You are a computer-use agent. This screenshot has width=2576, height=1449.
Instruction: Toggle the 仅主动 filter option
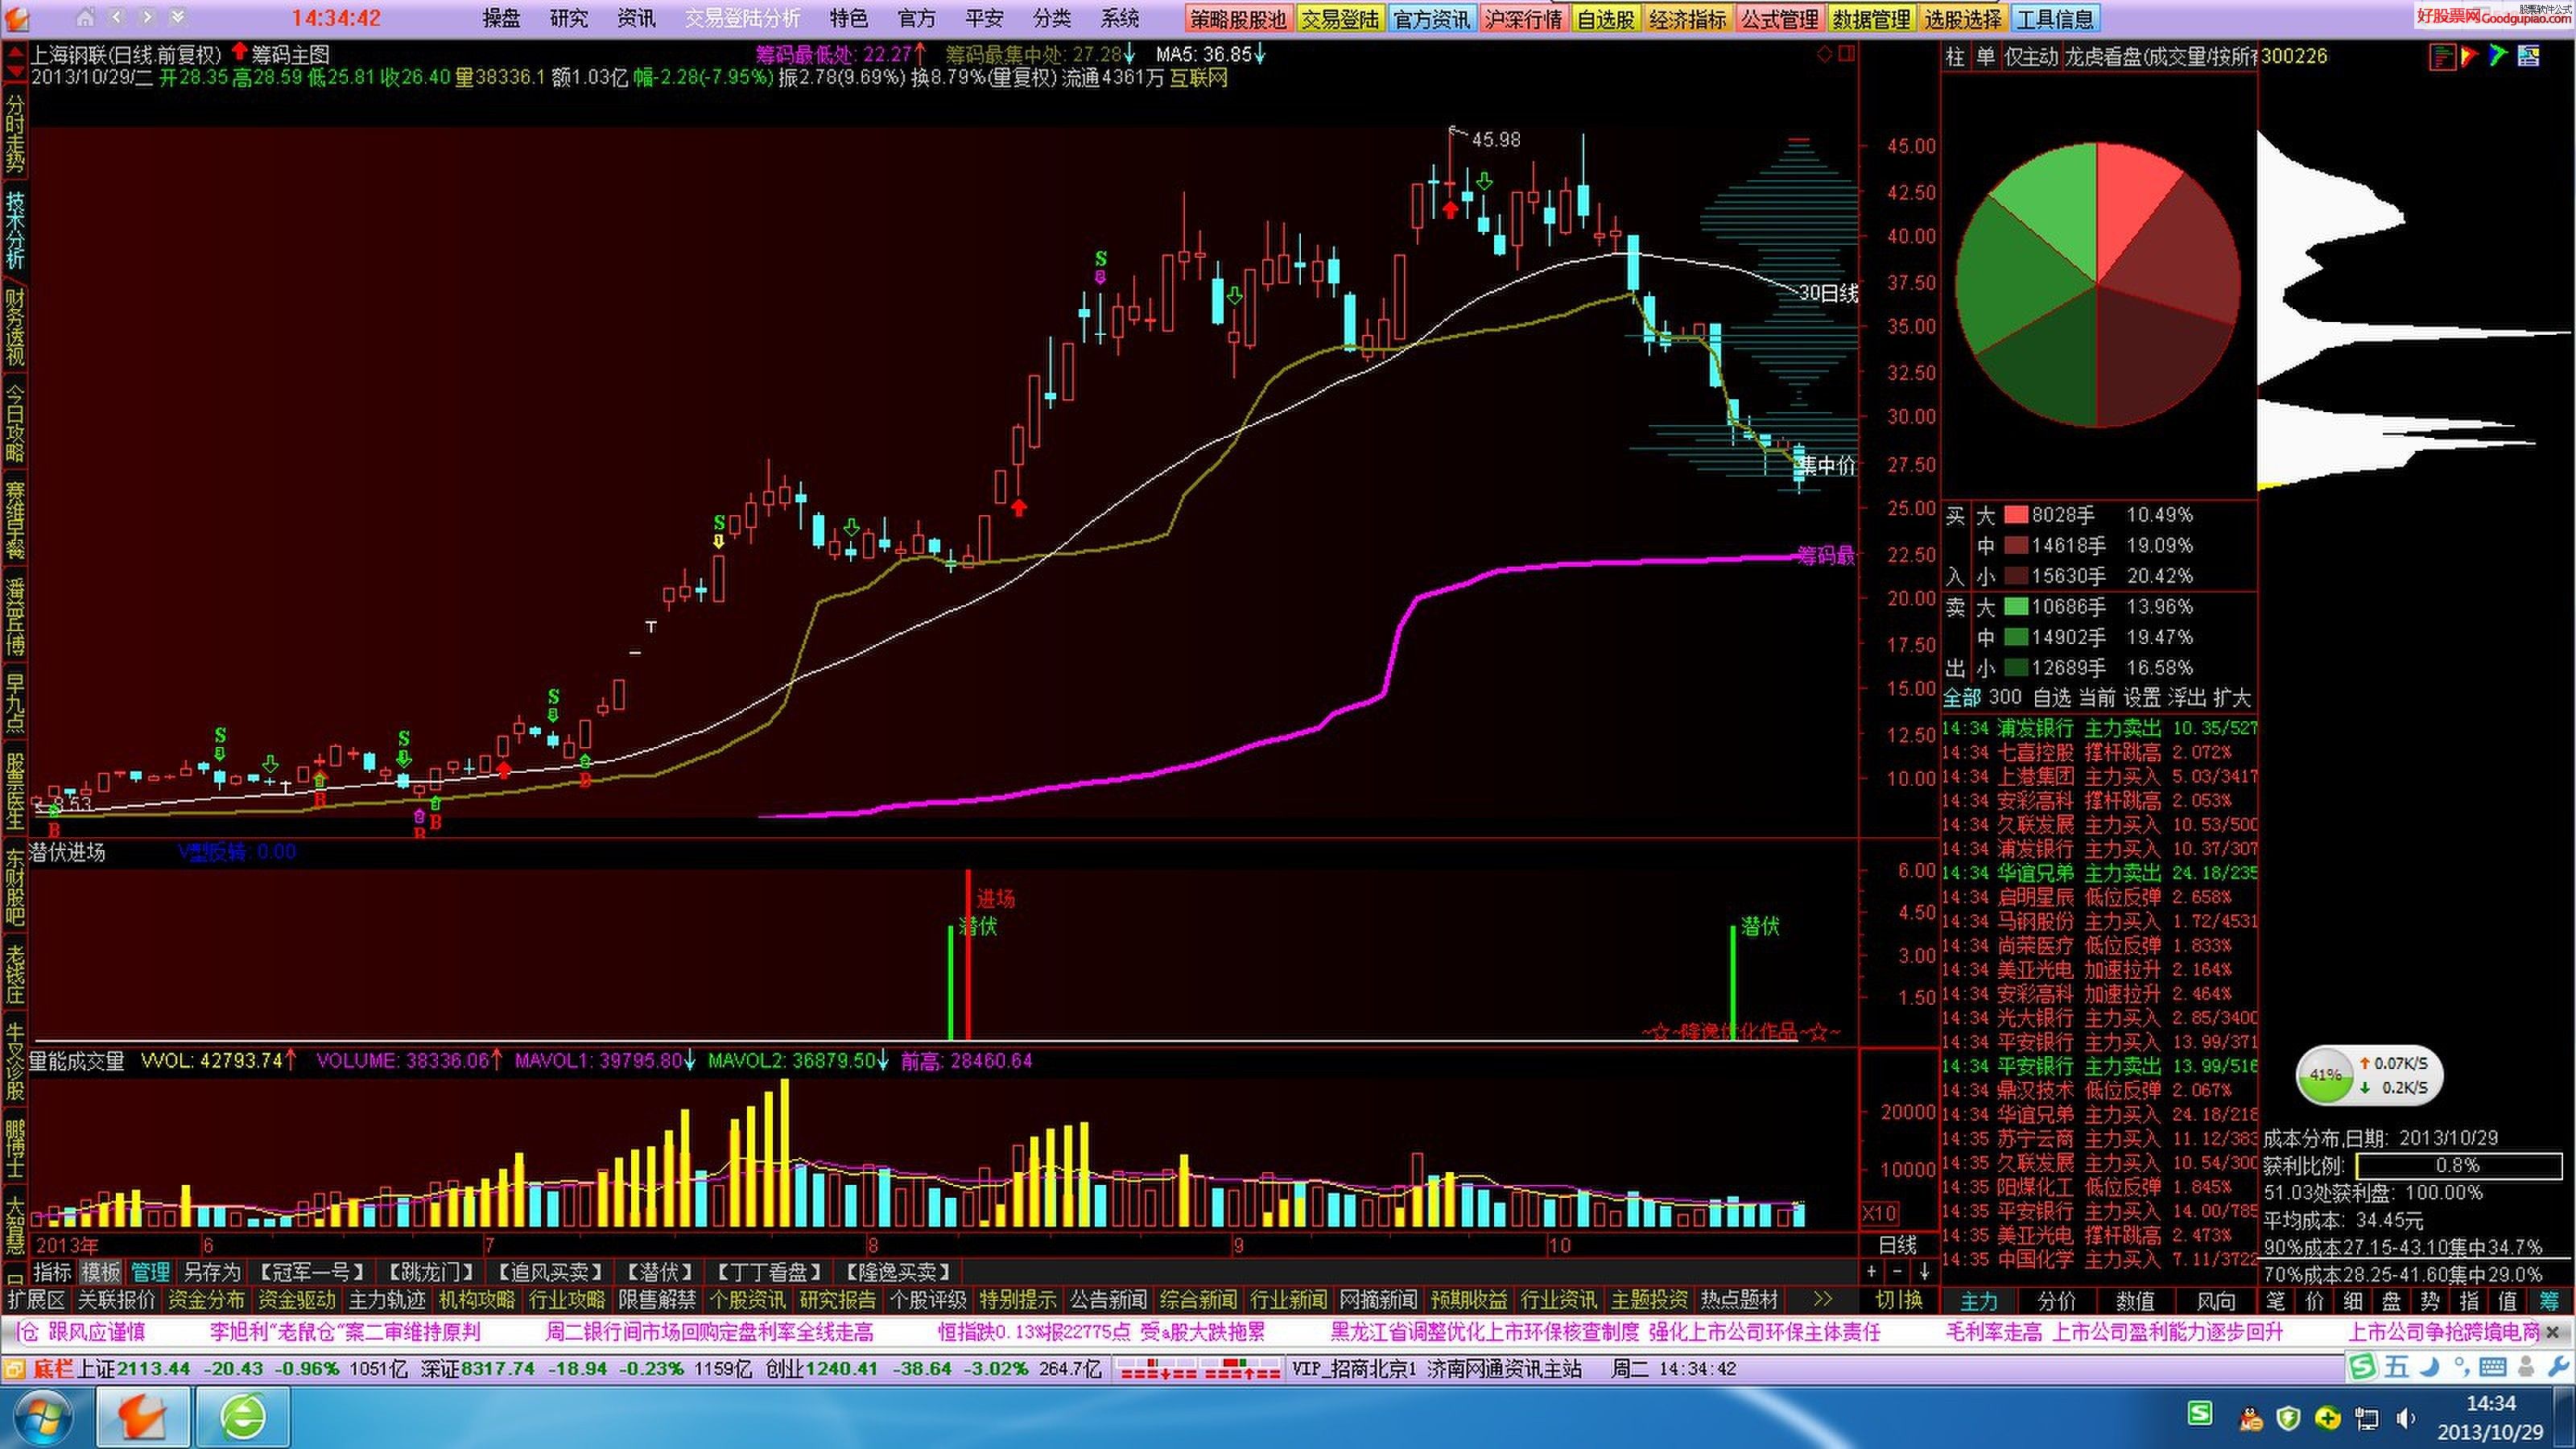[2030, 57]
